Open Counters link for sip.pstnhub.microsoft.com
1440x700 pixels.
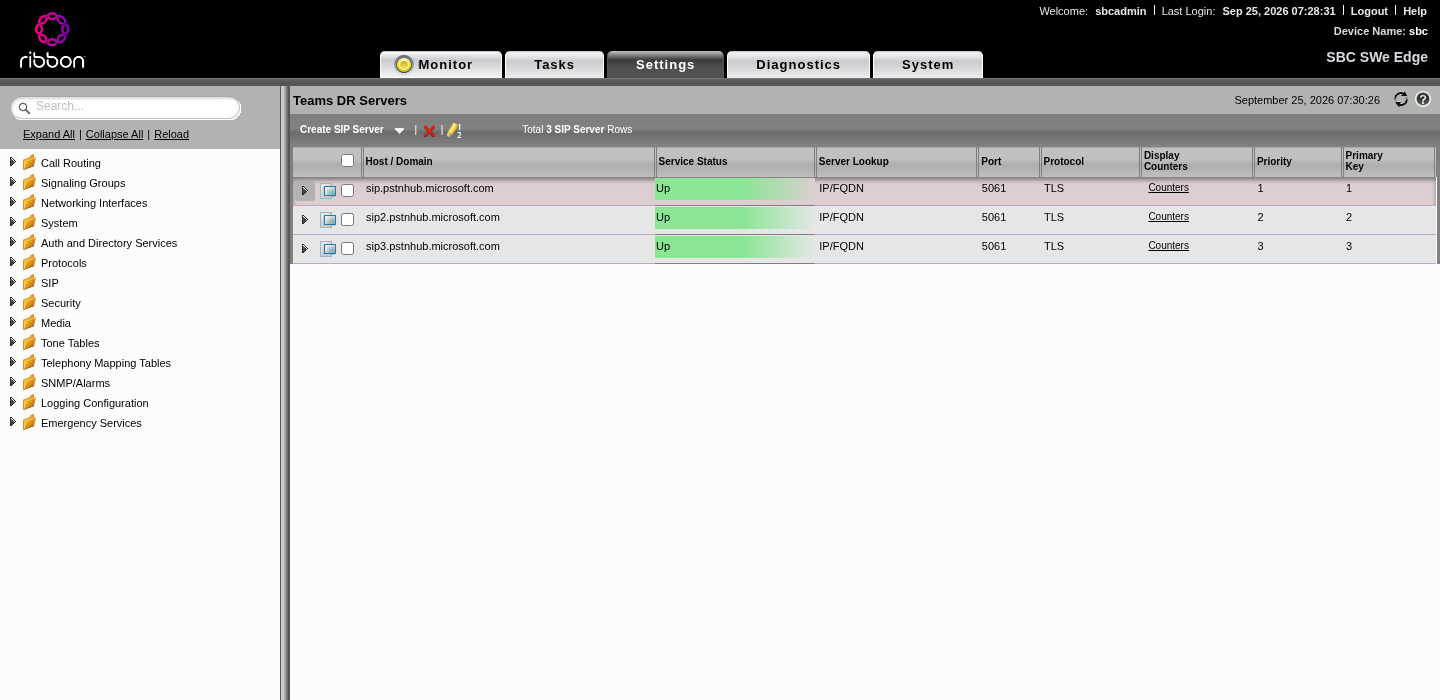[x=1168, y=188]
